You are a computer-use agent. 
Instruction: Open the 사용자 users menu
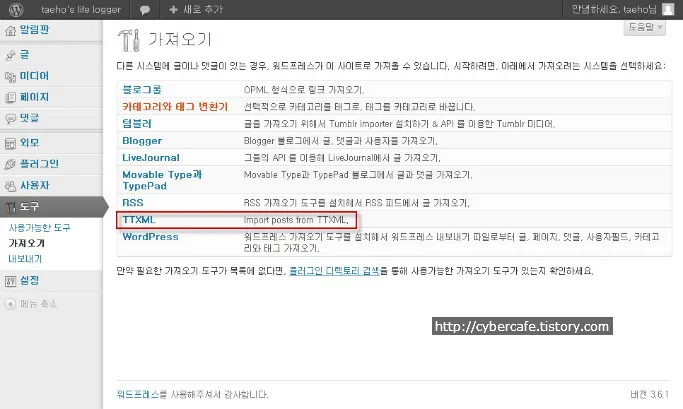click(34, 185)
